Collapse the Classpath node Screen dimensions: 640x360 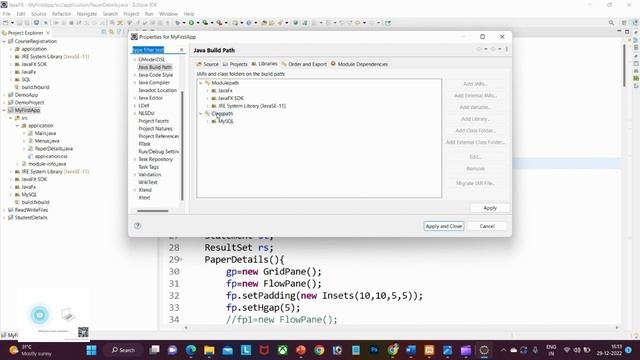pos(200,113)
